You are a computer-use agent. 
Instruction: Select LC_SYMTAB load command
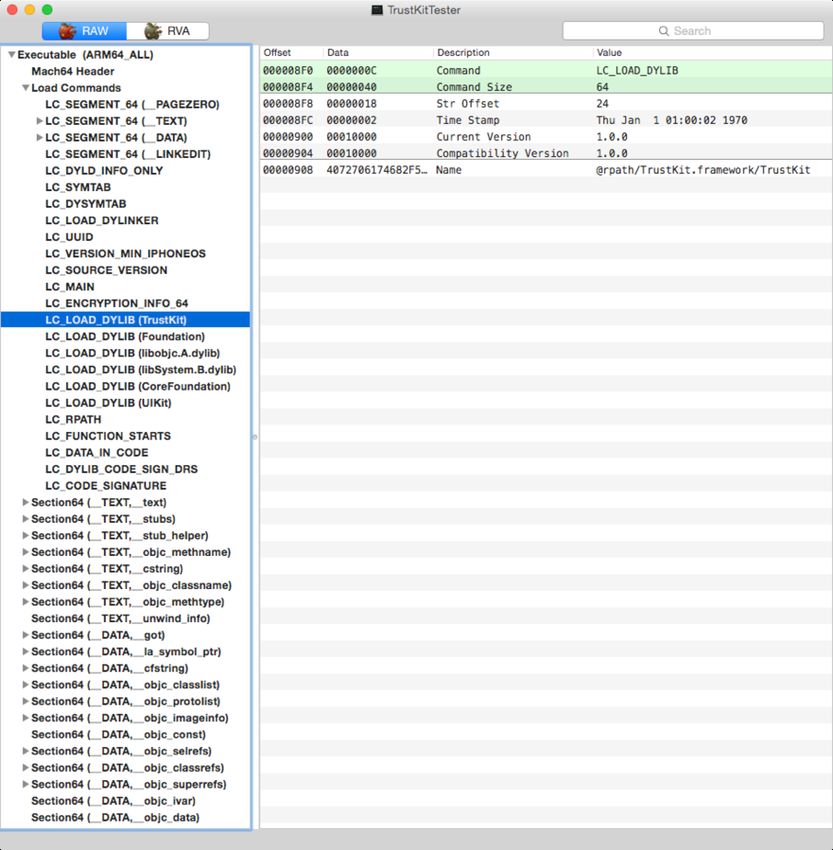click(x=78, y=188)
